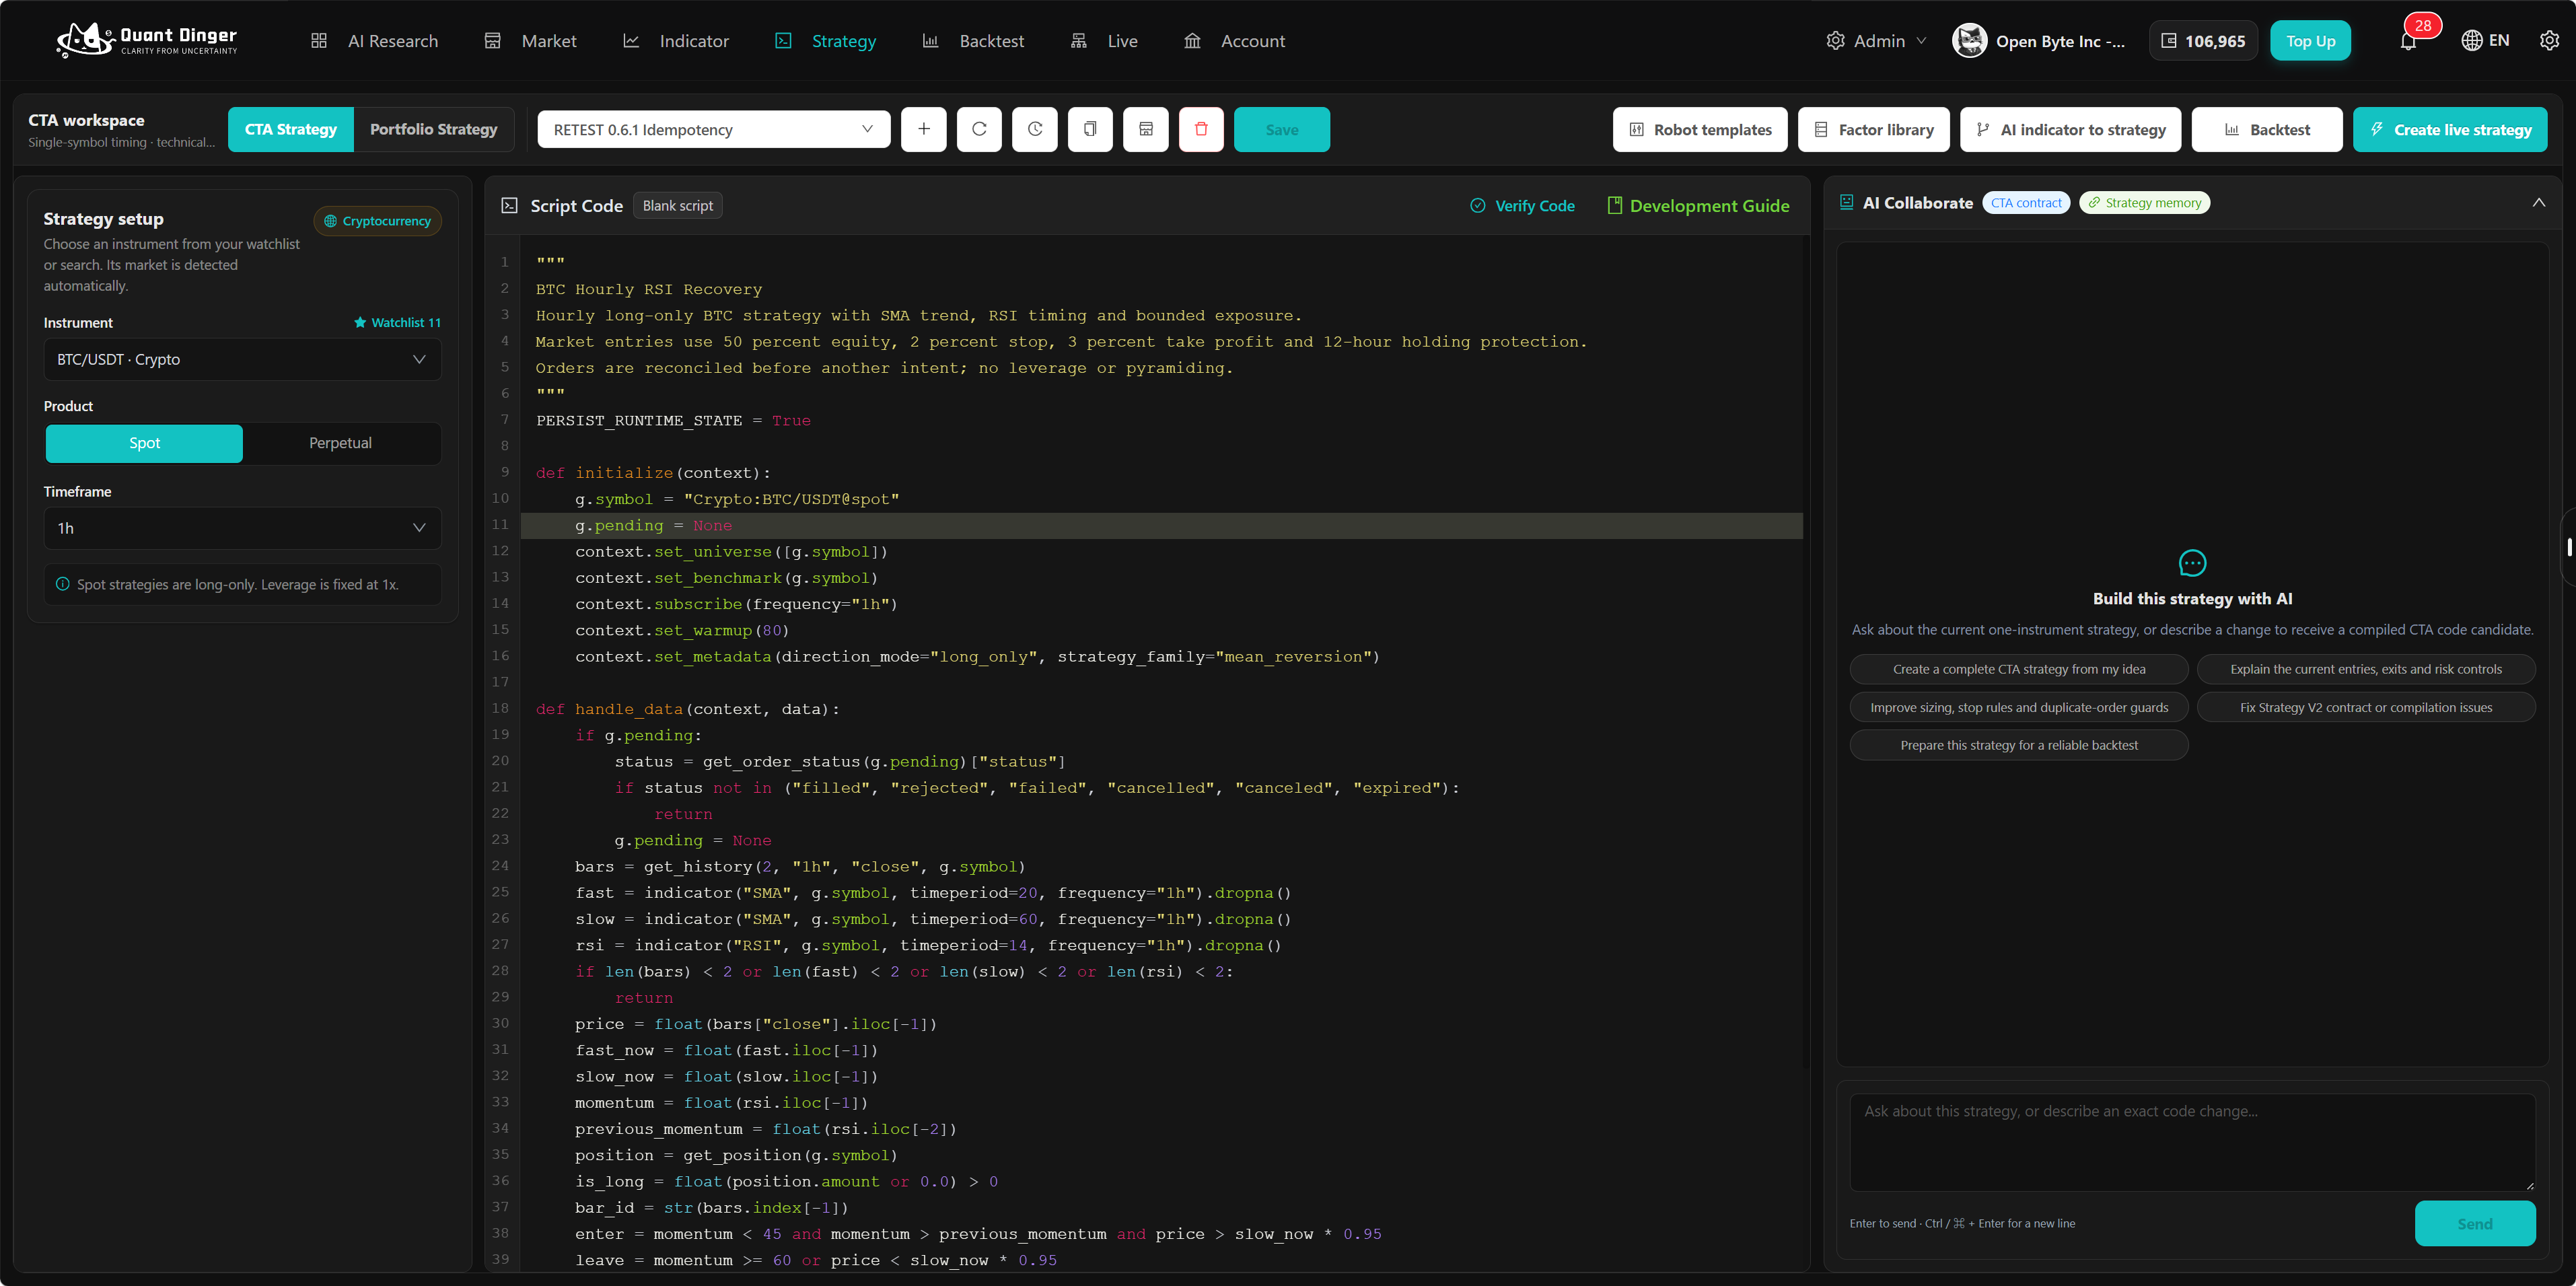Open Development Guide book link
Image resolution: width=2576 pixels, height=1286 pixels.
(x=1698, y=206)
